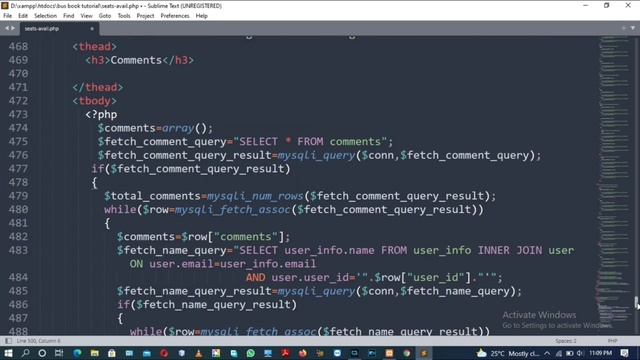Image resolution: width=640 pixels, height=360 pixels.
Task: Launch Google Chrome from taskbar
Action: [407, 353]
